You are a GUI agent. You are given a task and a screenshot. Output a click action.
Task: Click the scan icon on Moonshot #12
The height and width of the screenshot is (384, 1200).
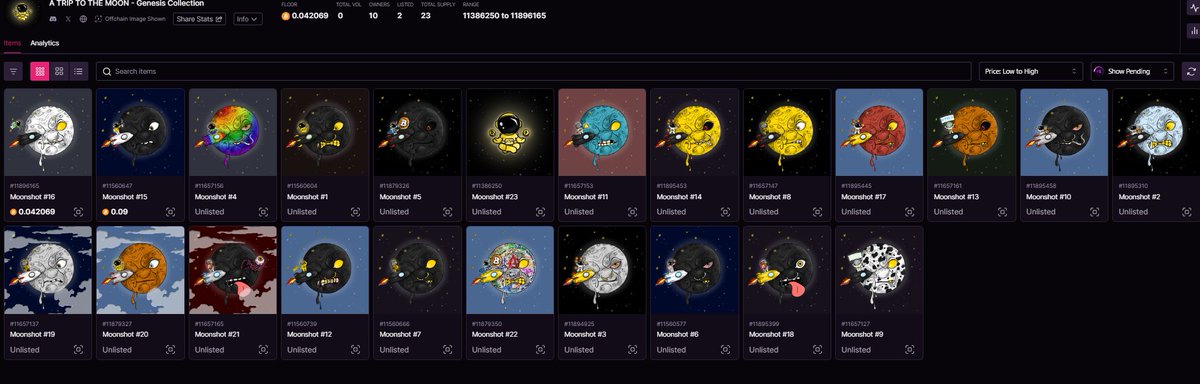pos(355,350)
